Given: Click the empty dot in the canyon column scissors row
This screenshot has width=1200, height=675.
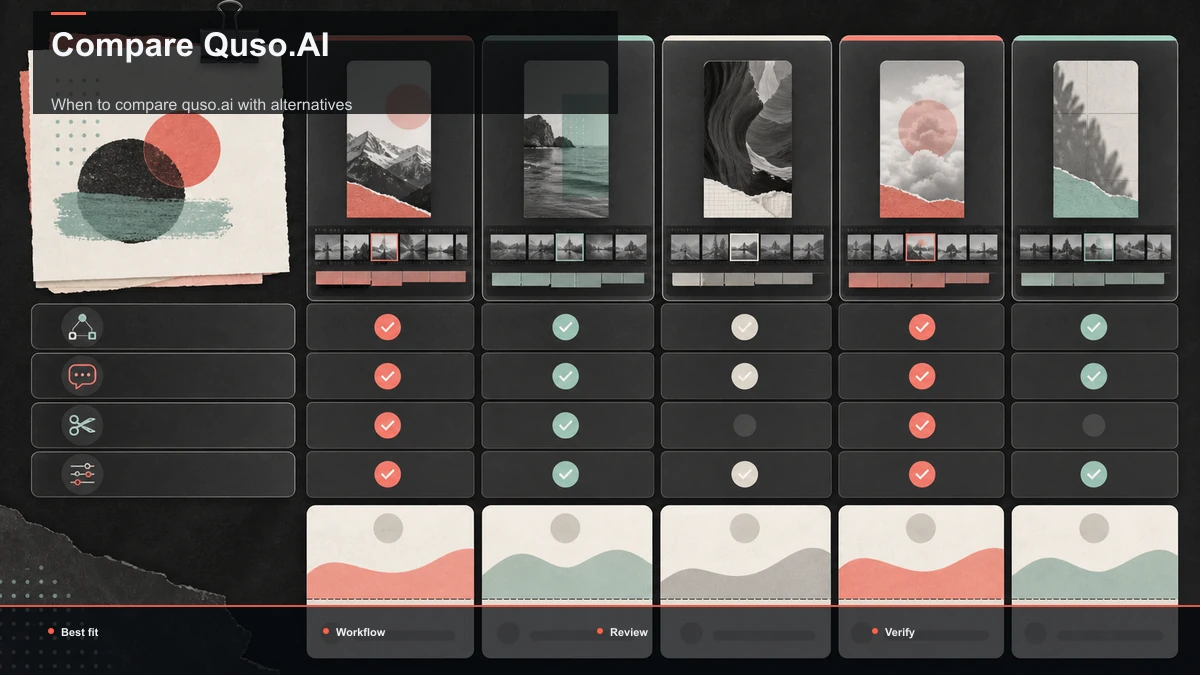Looking at the screenshot, I should click(744, 425).
